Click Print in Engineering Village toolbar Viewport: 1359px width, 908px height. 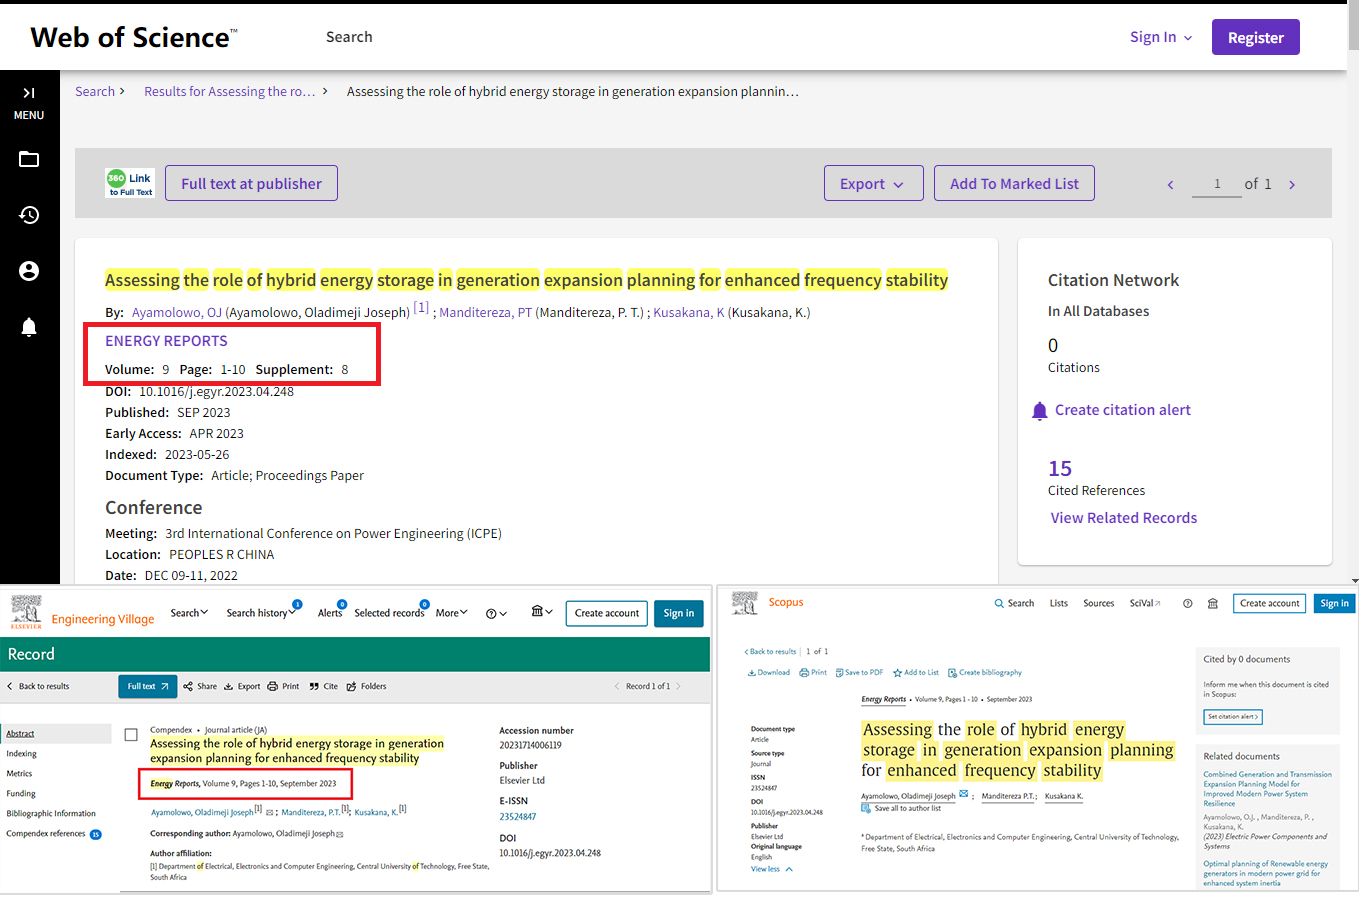(284, 686)
